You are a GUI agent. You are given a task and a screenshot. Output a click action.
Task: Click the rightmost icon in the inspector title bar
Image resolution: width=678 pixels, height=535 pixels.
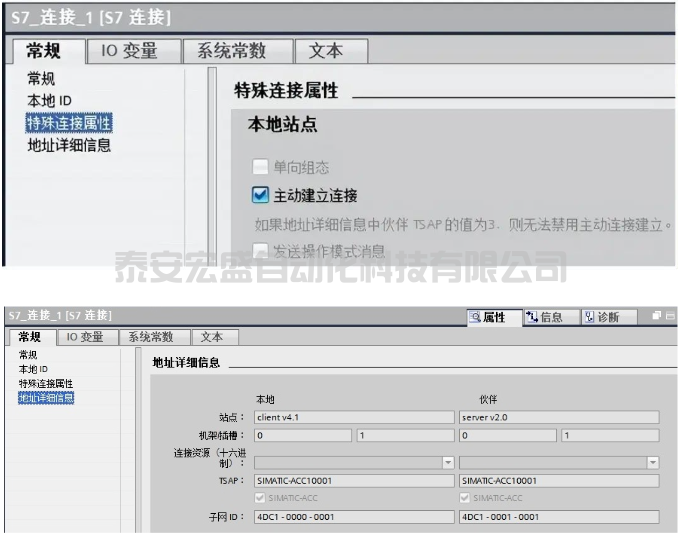669,316
